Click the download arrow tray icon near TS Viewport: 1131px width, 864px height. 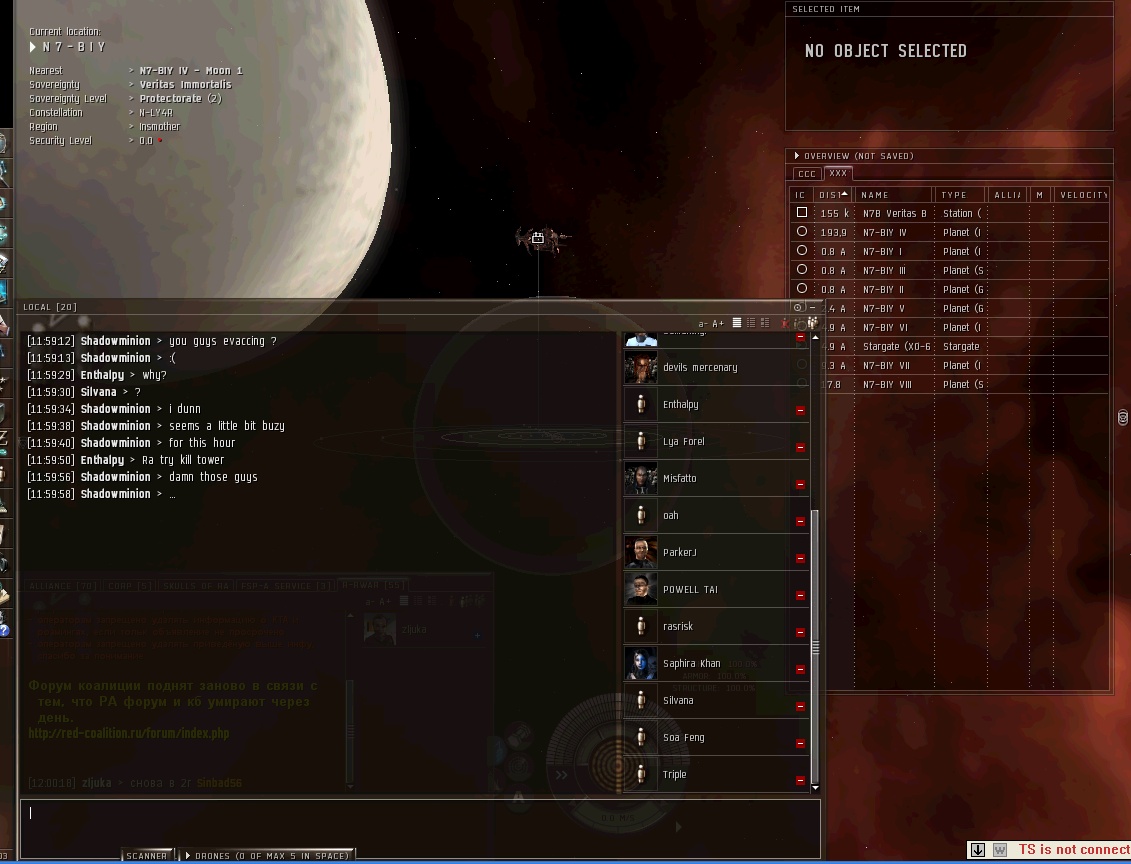[x=977, y=850]
